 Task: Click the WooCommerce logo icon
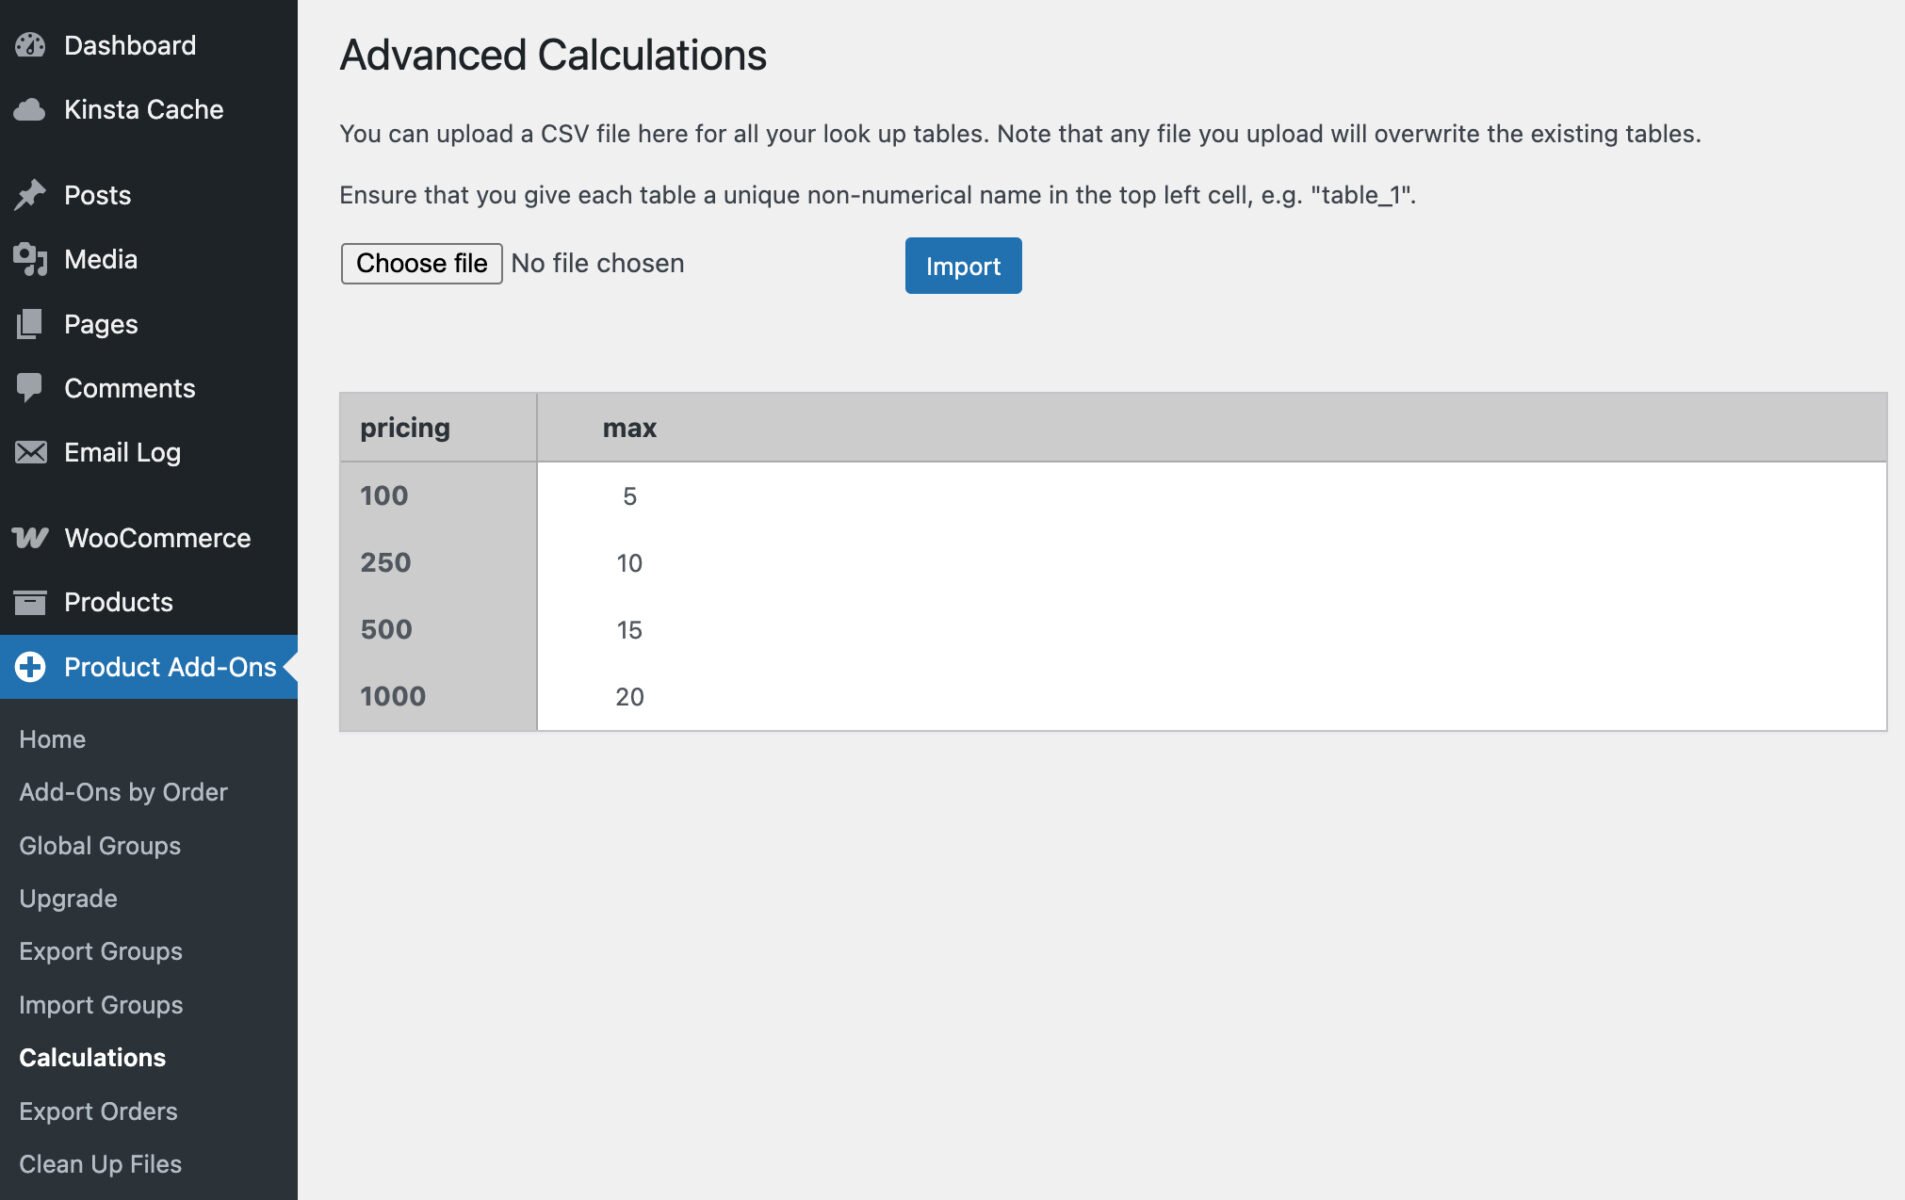coord(30,538)
